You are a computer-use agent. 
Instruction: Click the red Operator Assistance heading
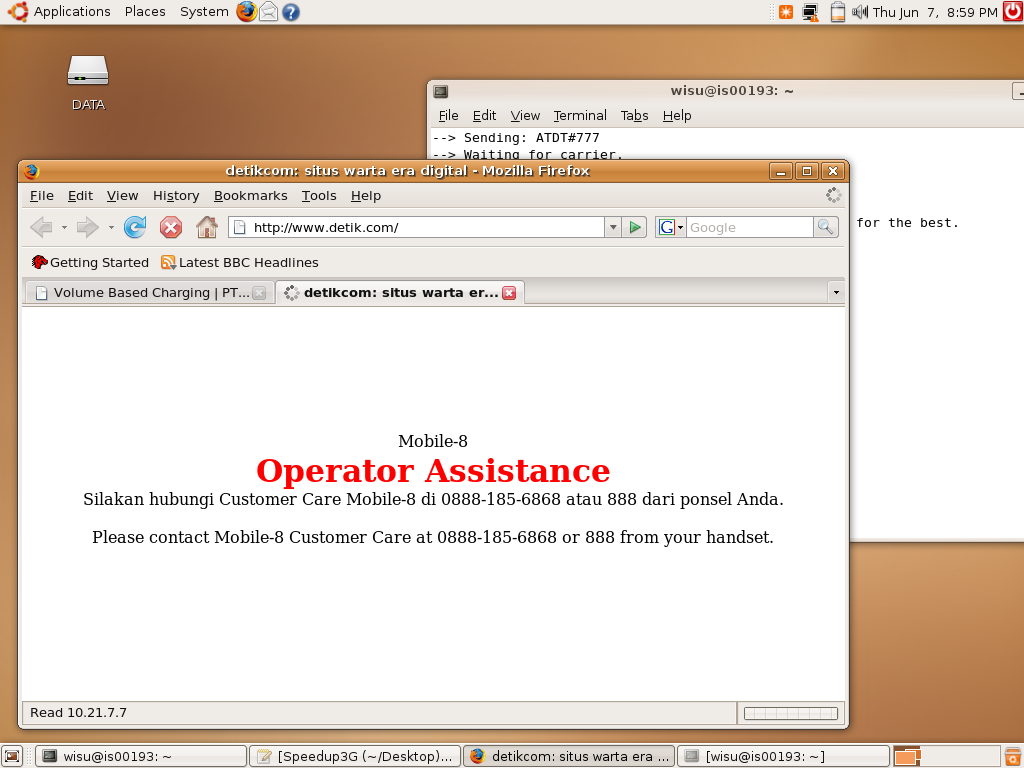433,471
